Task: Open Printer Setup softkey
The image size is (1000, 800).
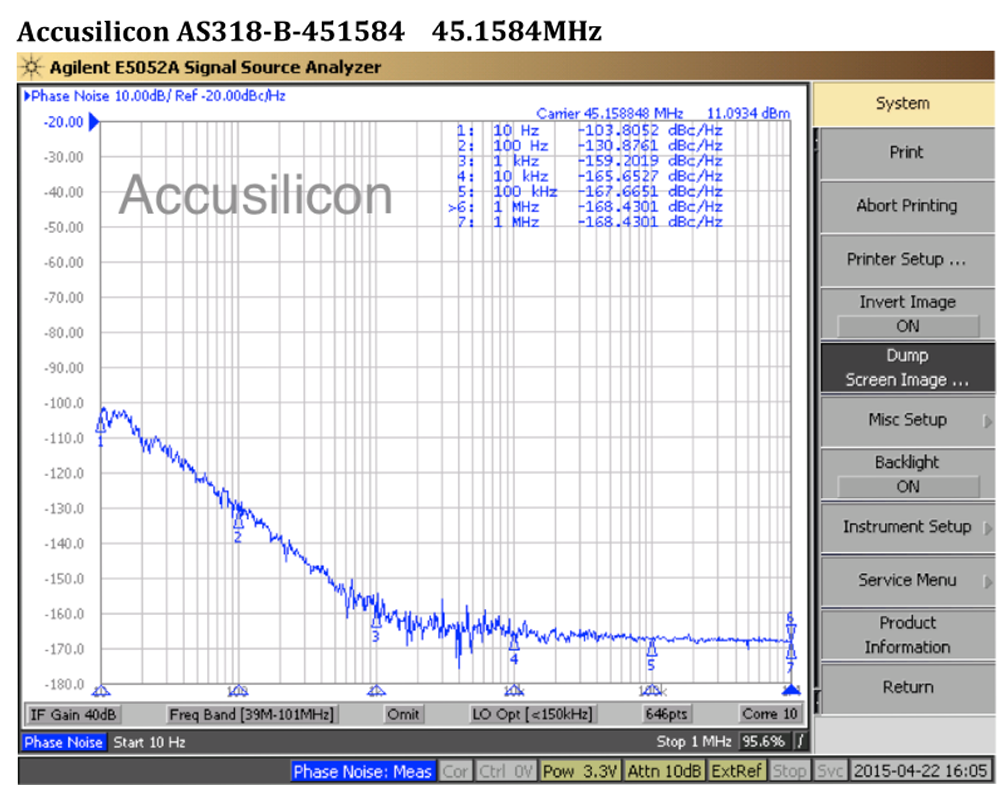Action: pos(906,260)
